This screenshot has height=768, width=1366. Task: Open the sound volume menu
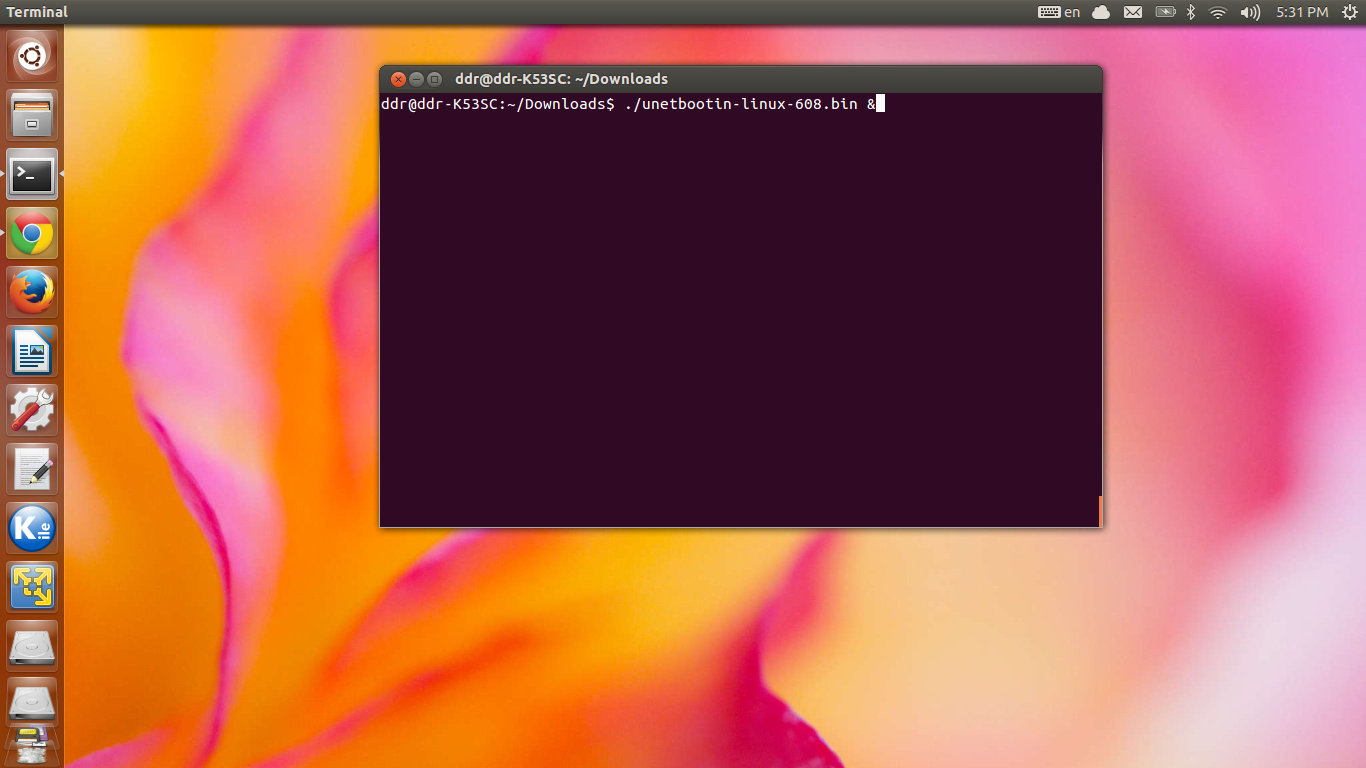[x=1249, y=12]
